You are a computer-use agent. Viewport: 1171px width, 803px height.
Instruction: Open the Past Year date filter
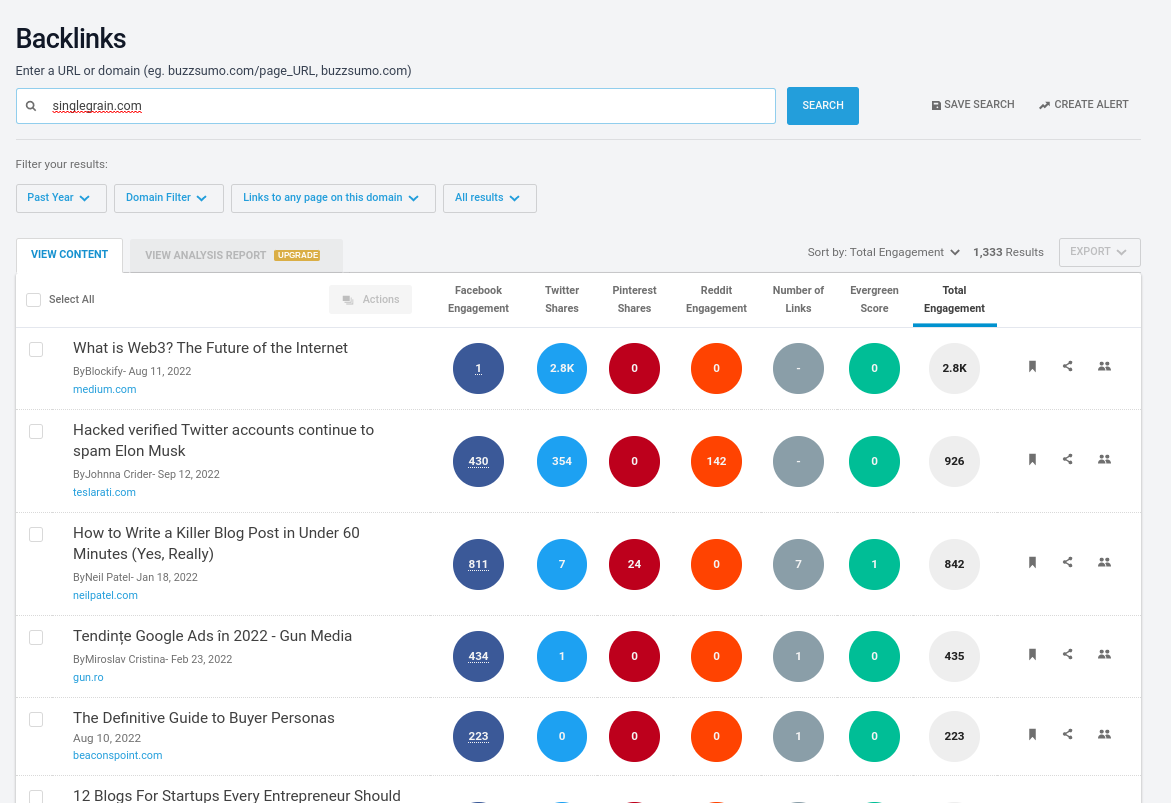coord(61,198)
